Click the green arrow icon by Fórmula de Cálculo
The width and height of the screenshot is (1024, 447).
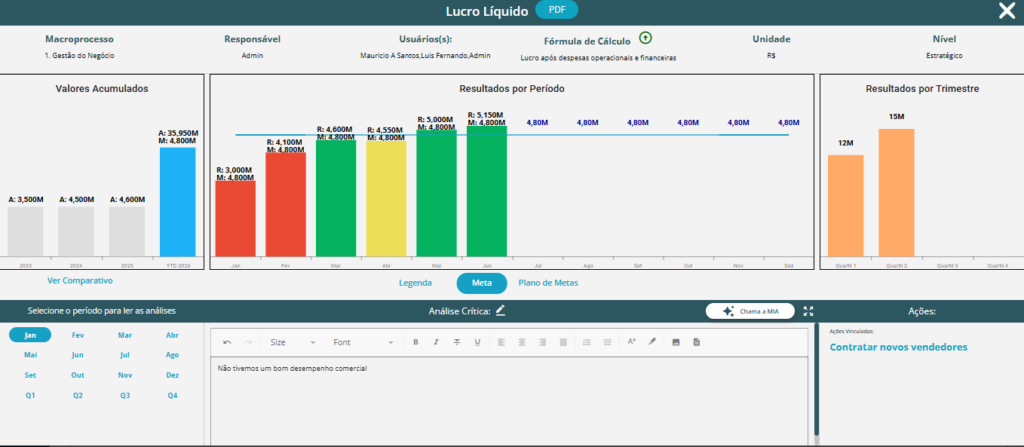(x=645, y=38)
